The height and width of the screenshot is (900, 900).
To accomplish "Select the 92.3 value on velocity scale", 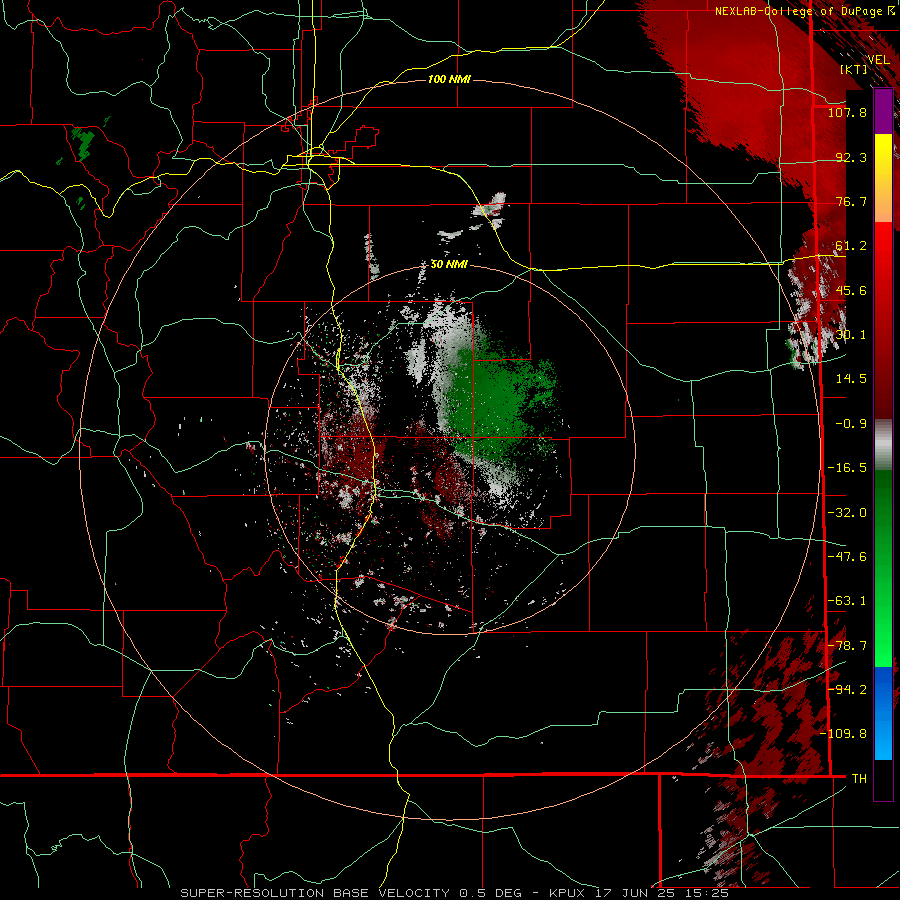I will pyautogui.click(x=851, y=157).
